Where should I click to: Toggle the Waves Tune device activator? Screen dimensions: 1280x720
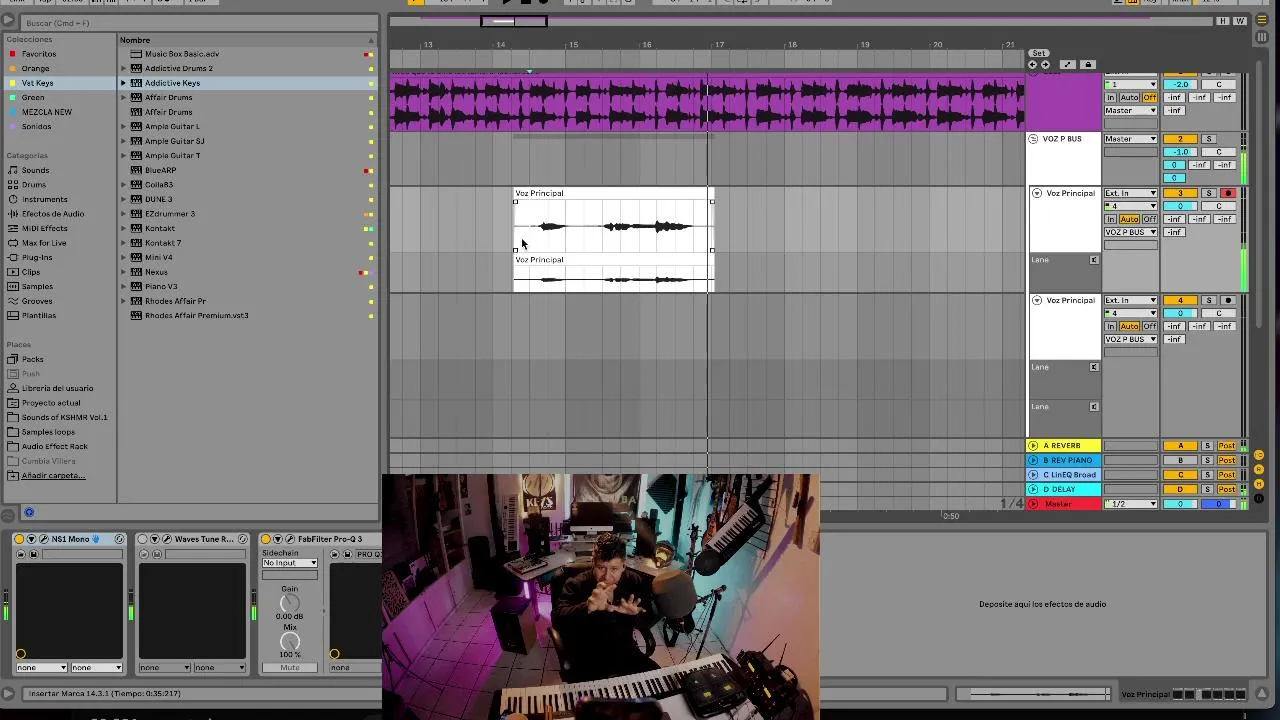[x=142, y=539]
